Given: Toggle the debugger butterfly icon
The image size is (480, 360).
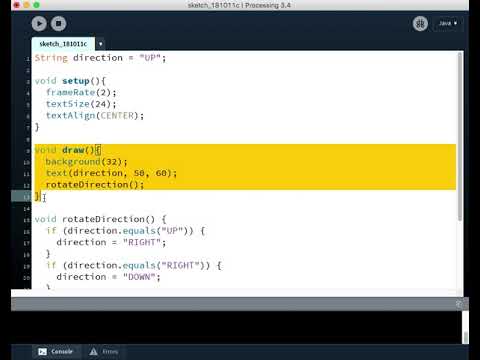Looking at the screenshot, I should [420, 24].
